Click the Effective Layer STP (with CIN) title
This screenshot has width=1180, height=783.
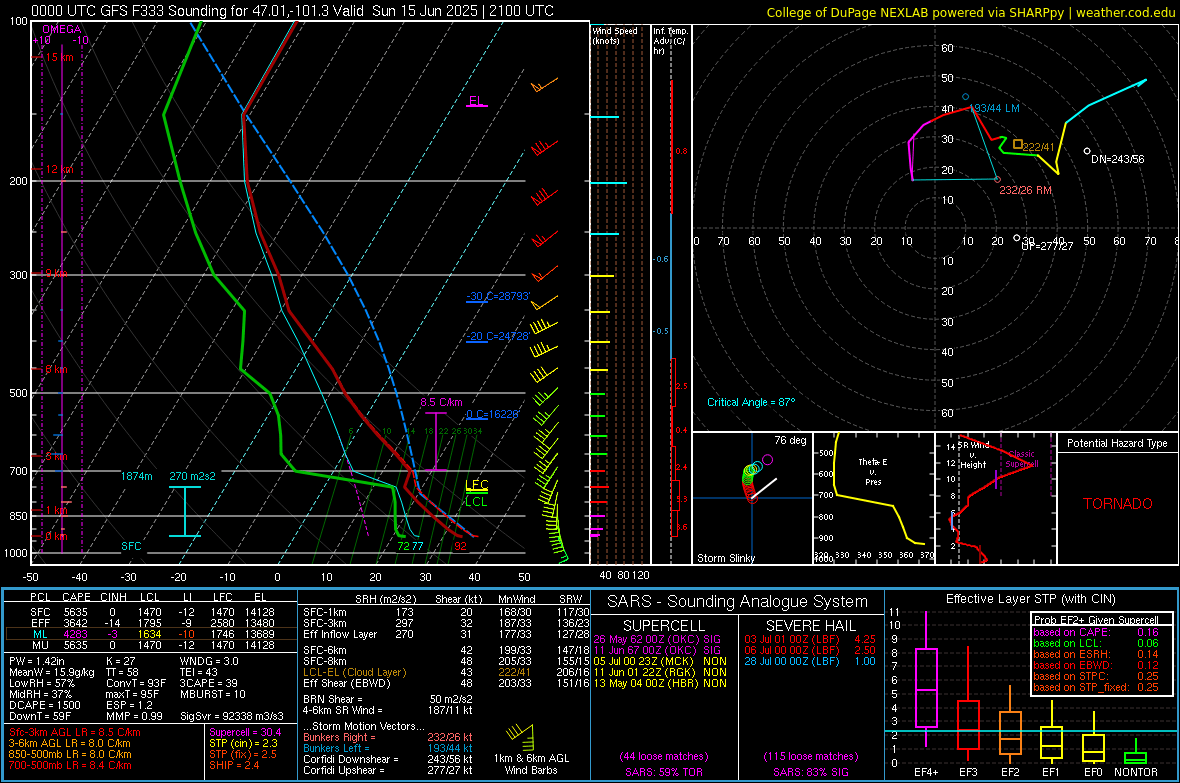click(x=1030, y=599)
